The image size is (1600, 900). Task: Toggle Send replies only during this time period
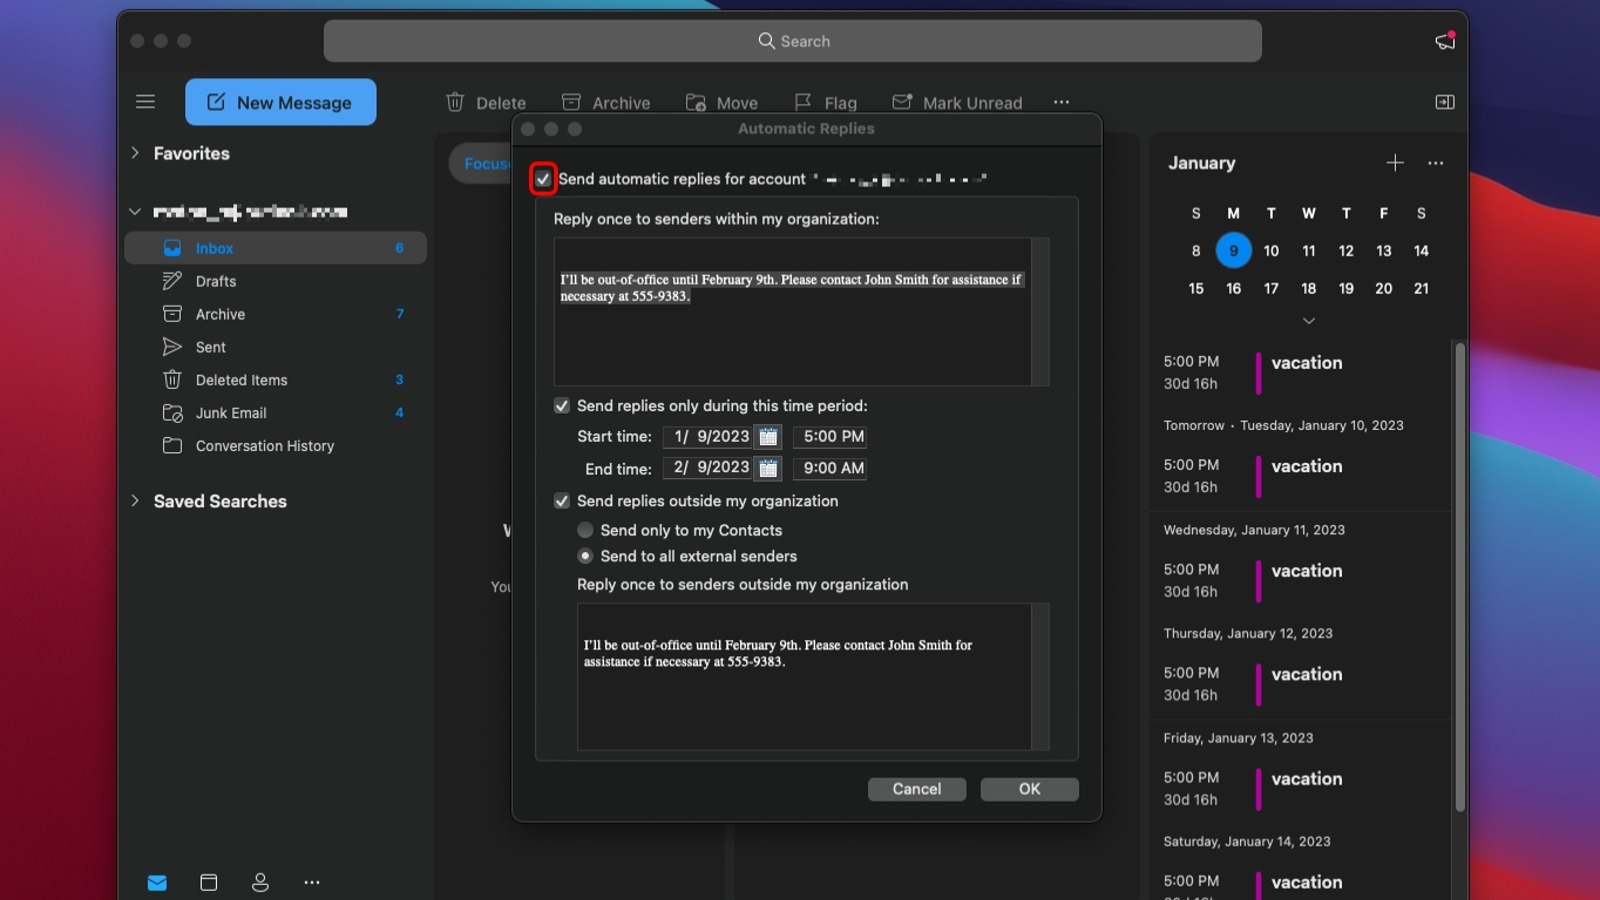click(x=562, y=406)
